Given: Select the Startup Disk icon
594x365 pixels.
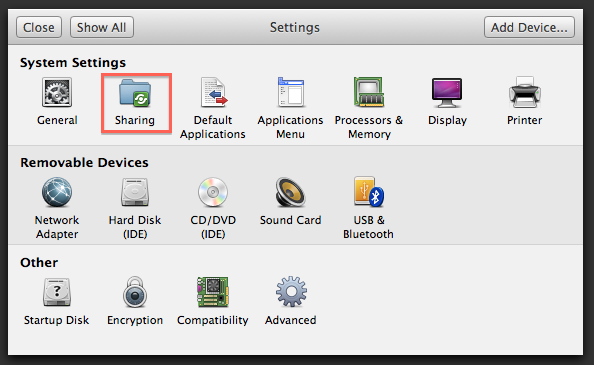Looking at the screenshot, I should click(57, 292).
